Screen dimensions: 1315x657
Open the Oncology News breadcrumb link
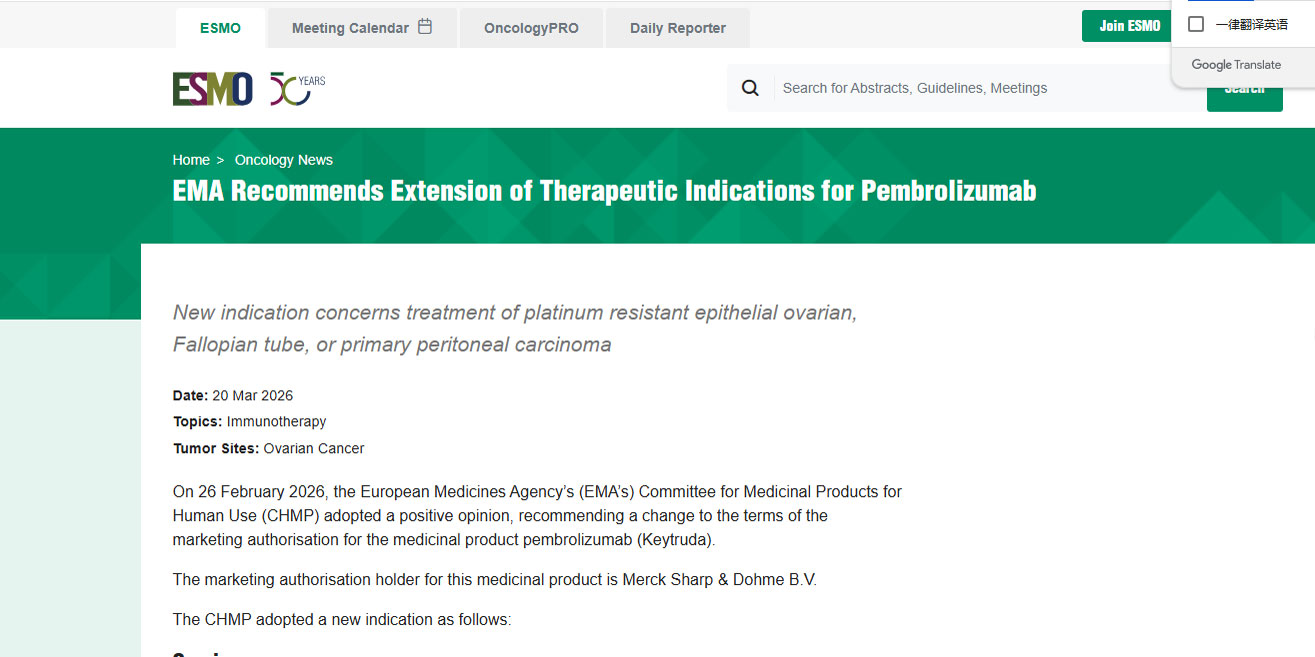[x=284, y=160]
